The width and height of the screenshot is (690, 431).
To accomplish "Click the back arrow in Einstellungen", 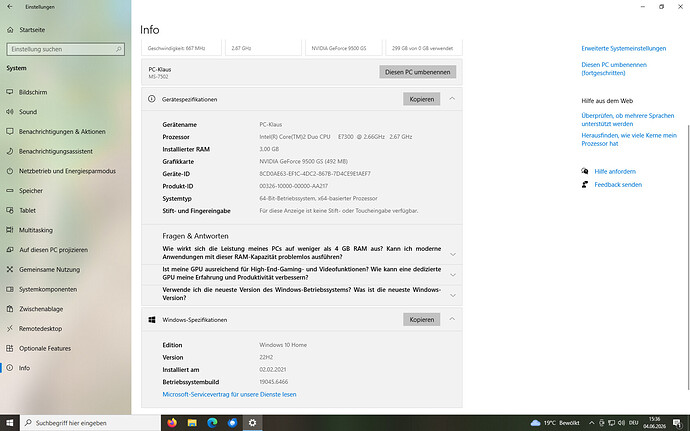I will tap(10, 7).
